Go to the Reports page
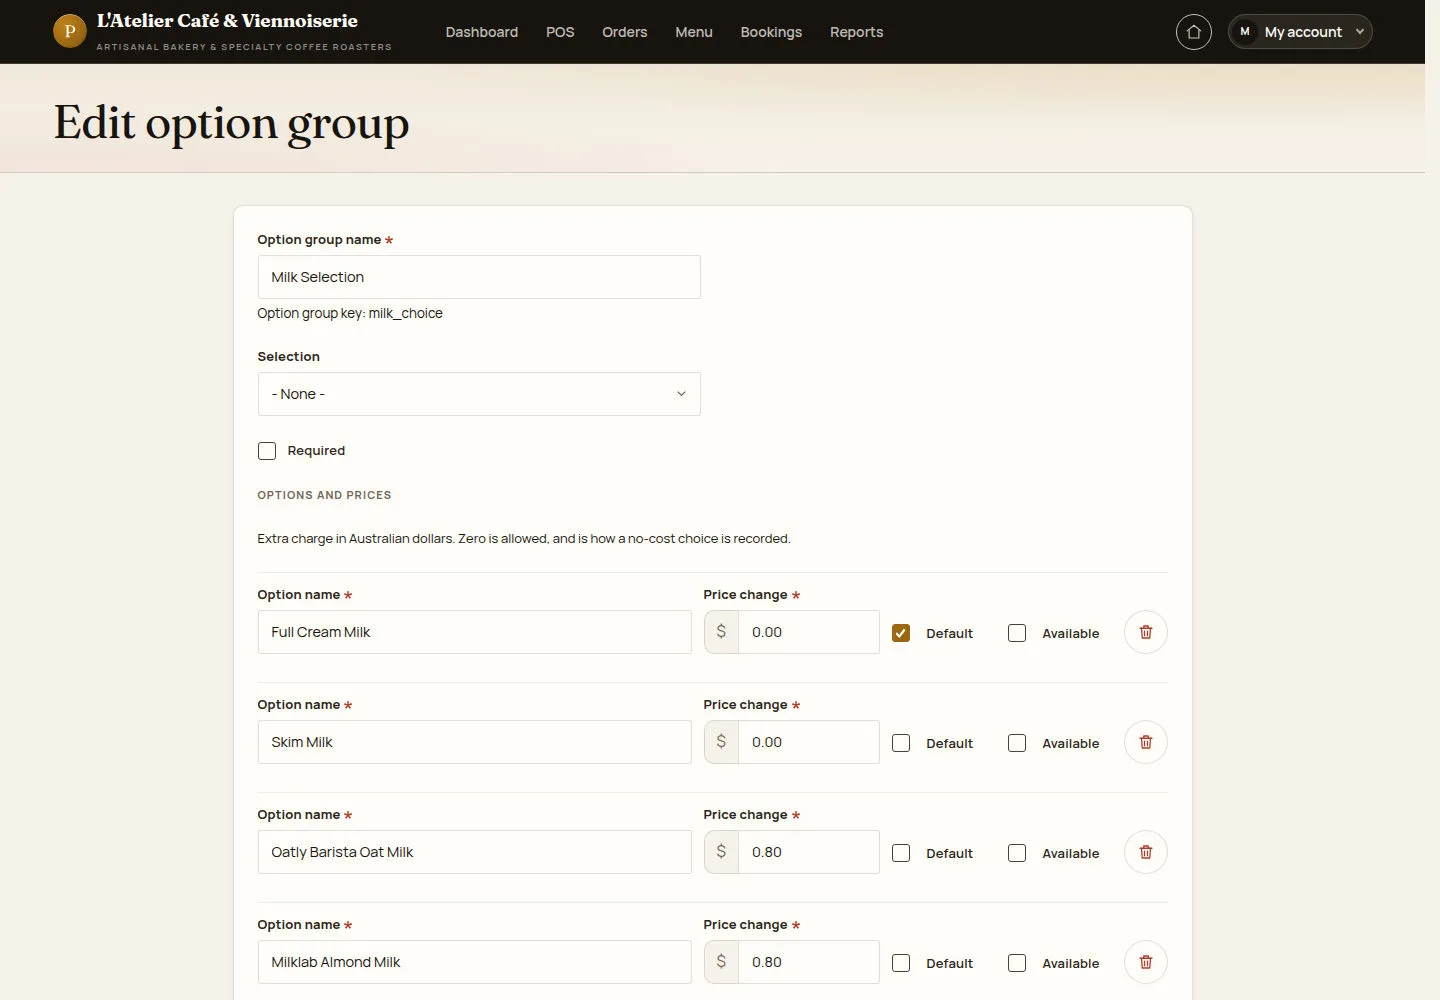 (x=856, y=32)
